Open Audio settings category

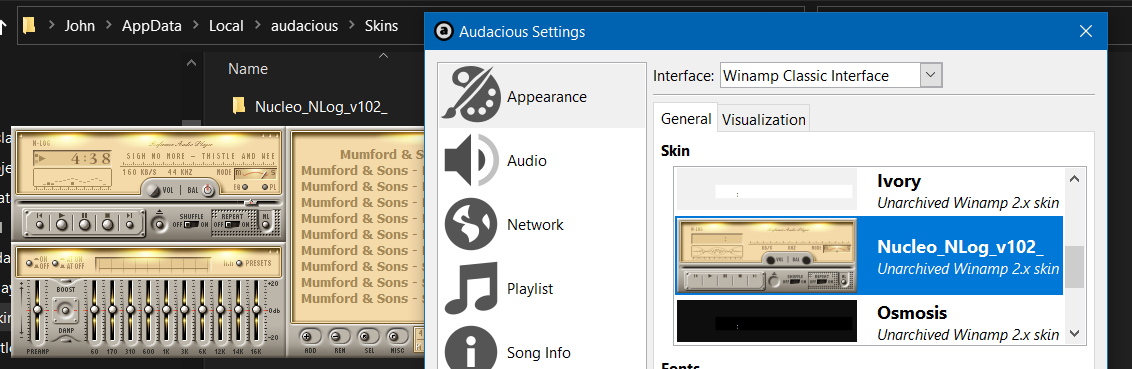tap(541, 160)
